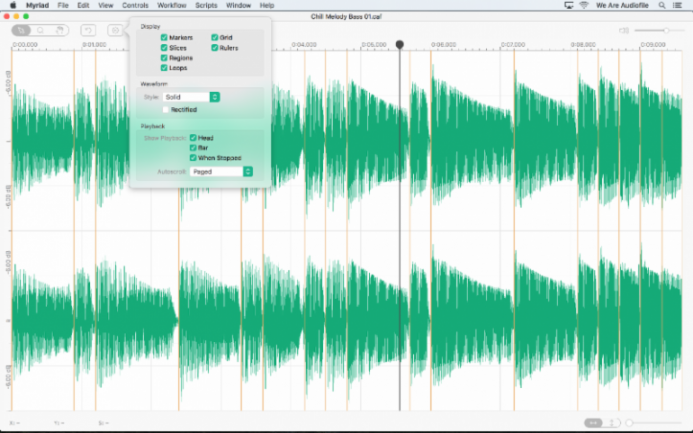693x433 pixels.
Task: Open the waveform Style dropdown
Action: (192, 97)
